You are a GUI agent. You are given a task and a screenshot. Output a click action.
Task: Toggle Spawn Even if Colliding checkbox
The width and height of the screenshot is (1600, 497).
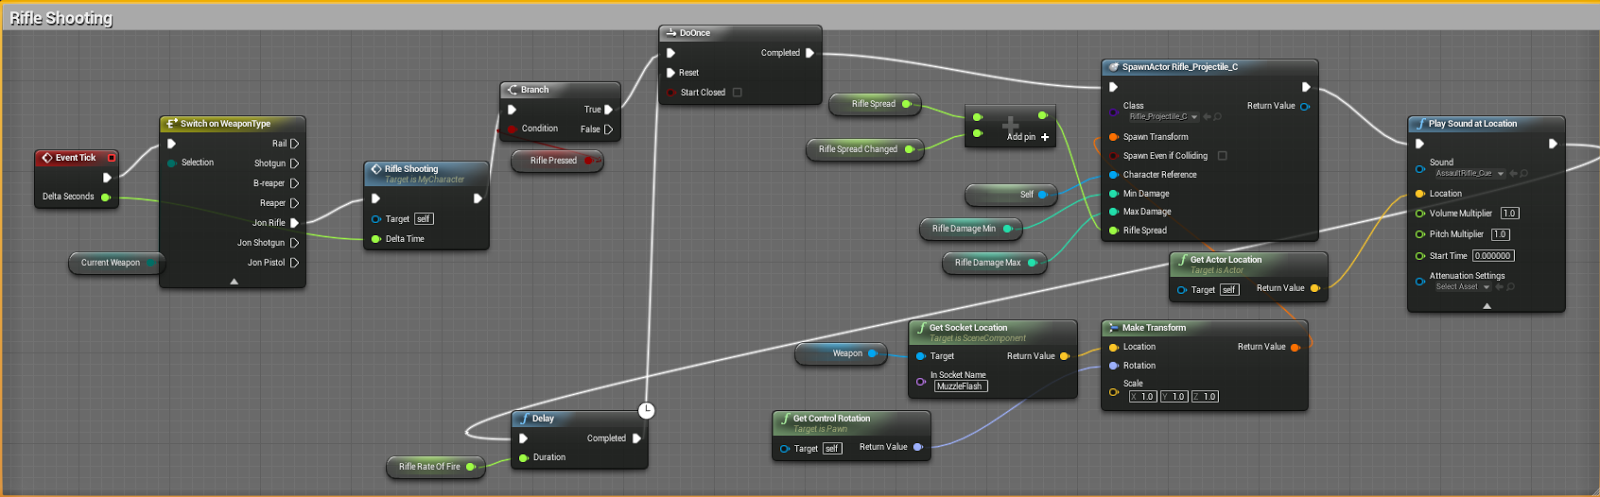1222,156
